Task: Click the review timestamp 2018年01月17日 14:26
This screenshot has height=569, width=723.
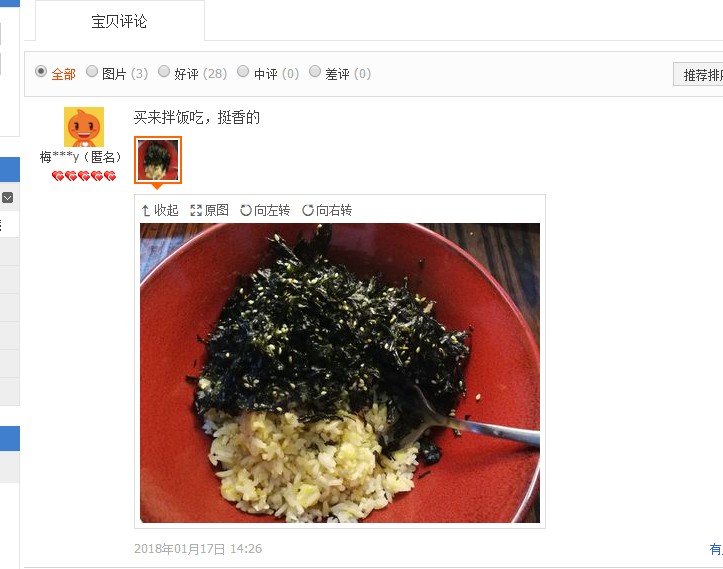Action: click(198, 549)
